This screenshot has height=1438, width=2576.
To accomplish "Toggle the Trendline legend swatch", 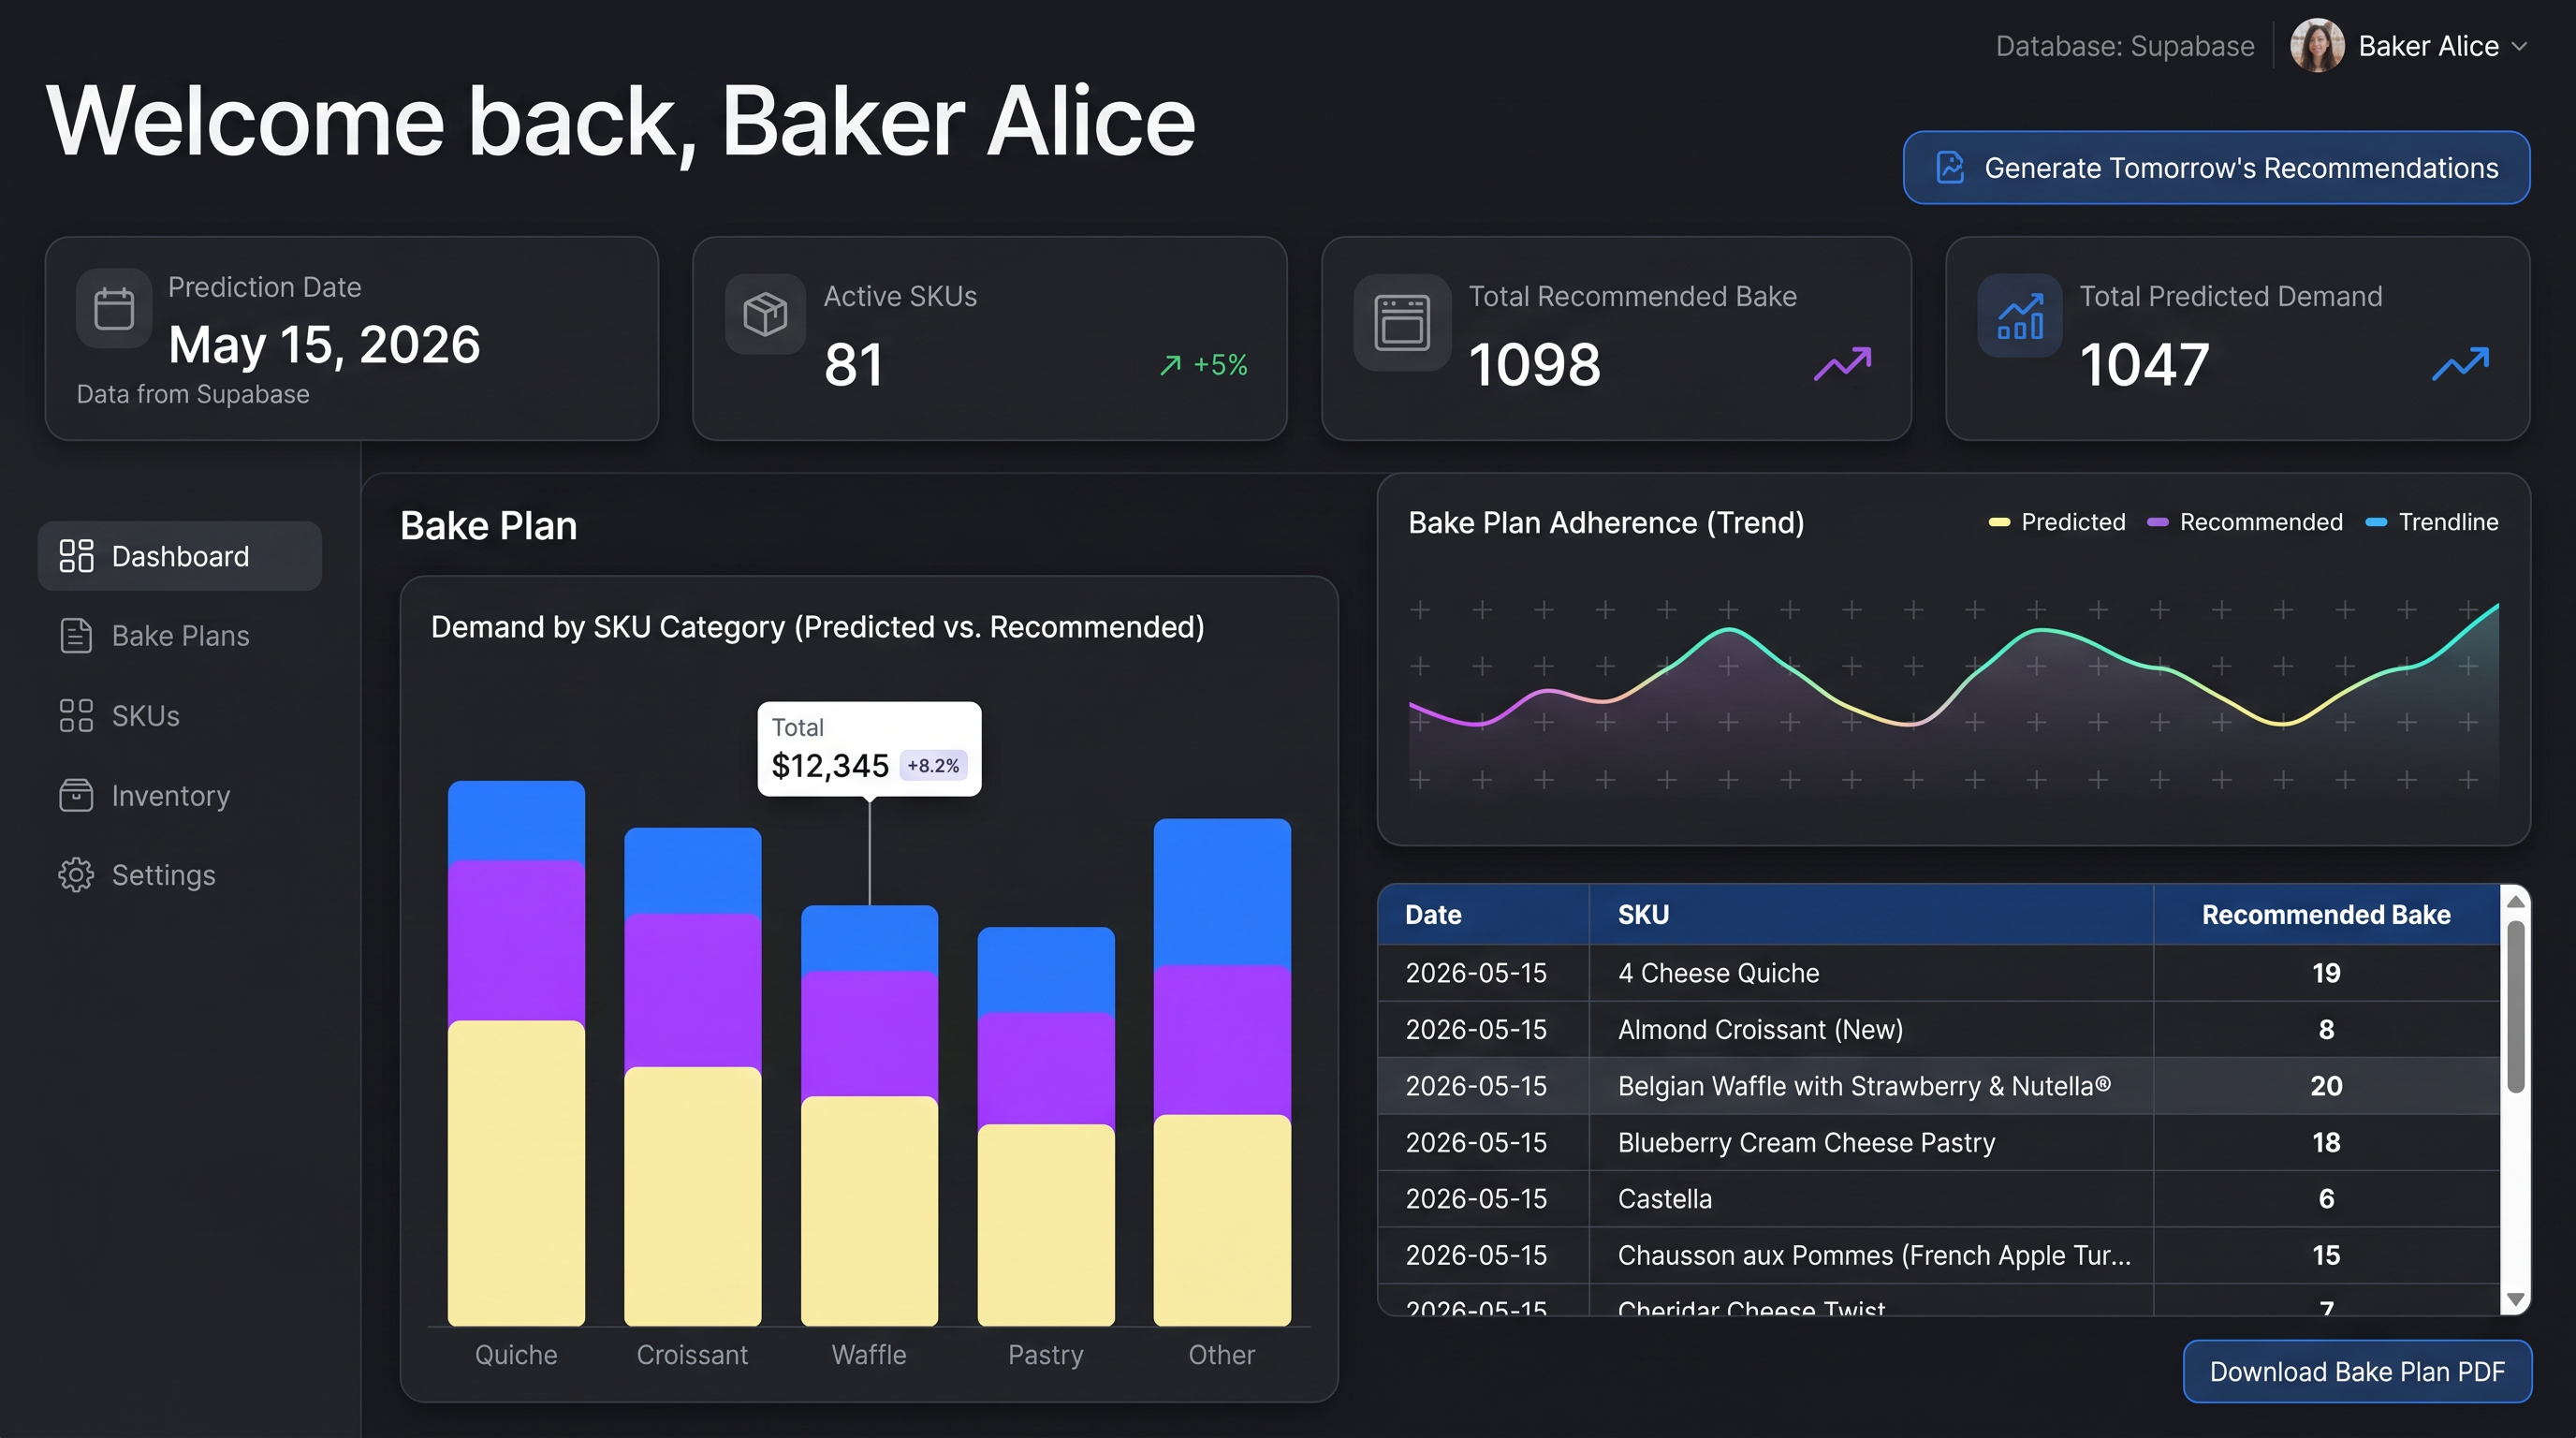I will 2376,522.
